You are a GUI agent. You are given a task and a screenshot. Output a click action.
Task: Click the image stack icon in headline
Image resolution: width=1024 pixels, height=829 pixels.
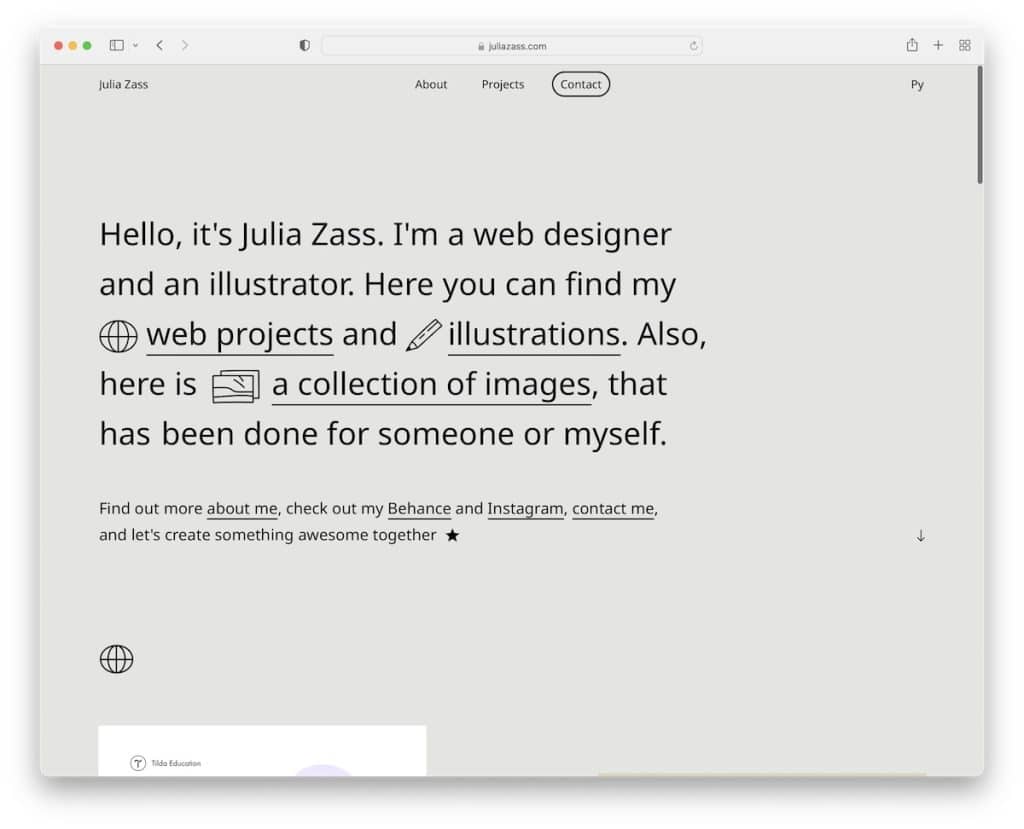[236, 386]
